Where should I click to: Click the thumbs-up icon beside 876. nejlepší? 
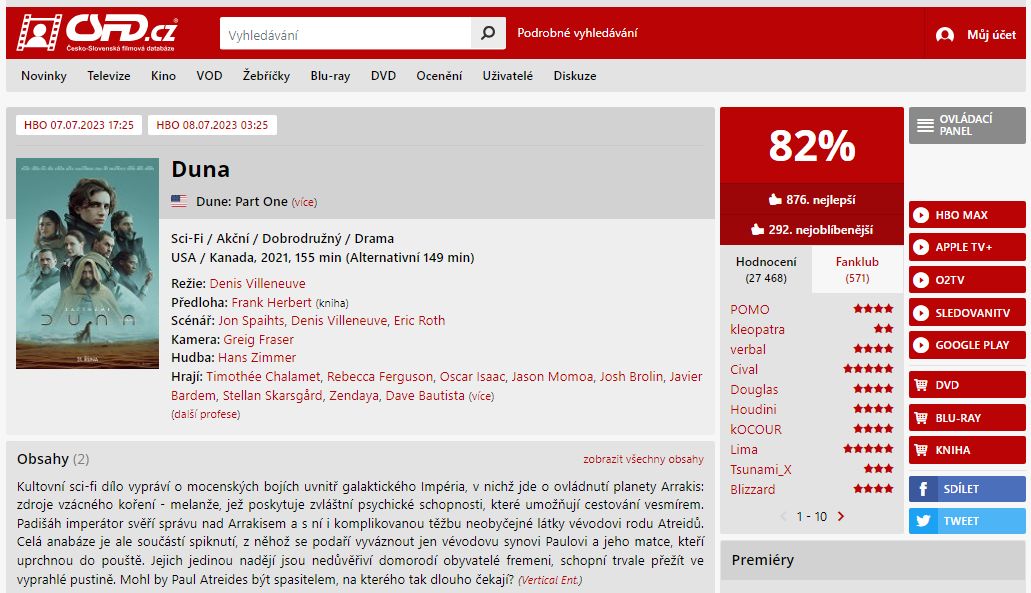click(x=775, y=199)
